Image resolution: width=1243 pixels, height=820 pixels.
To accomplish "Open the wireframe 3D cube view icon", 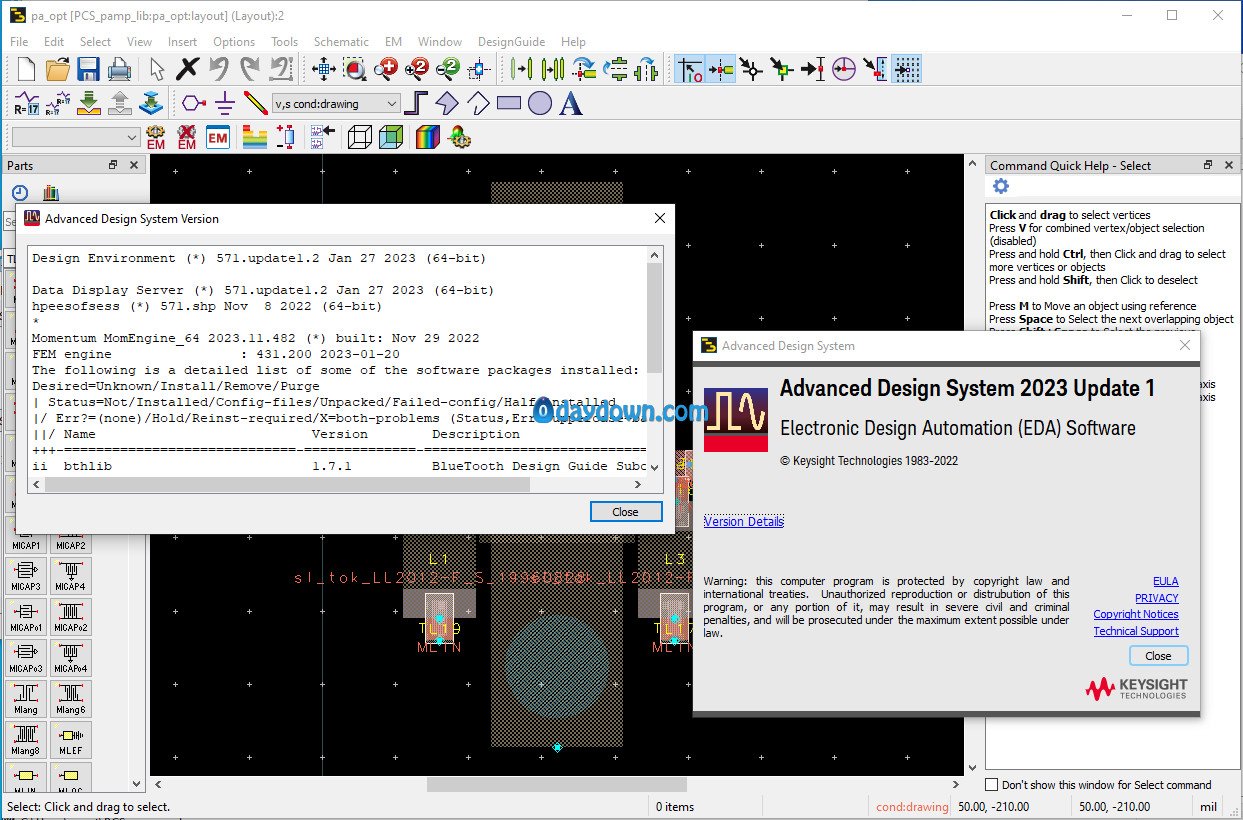I will pyautogui.click(x=359, y=137).
